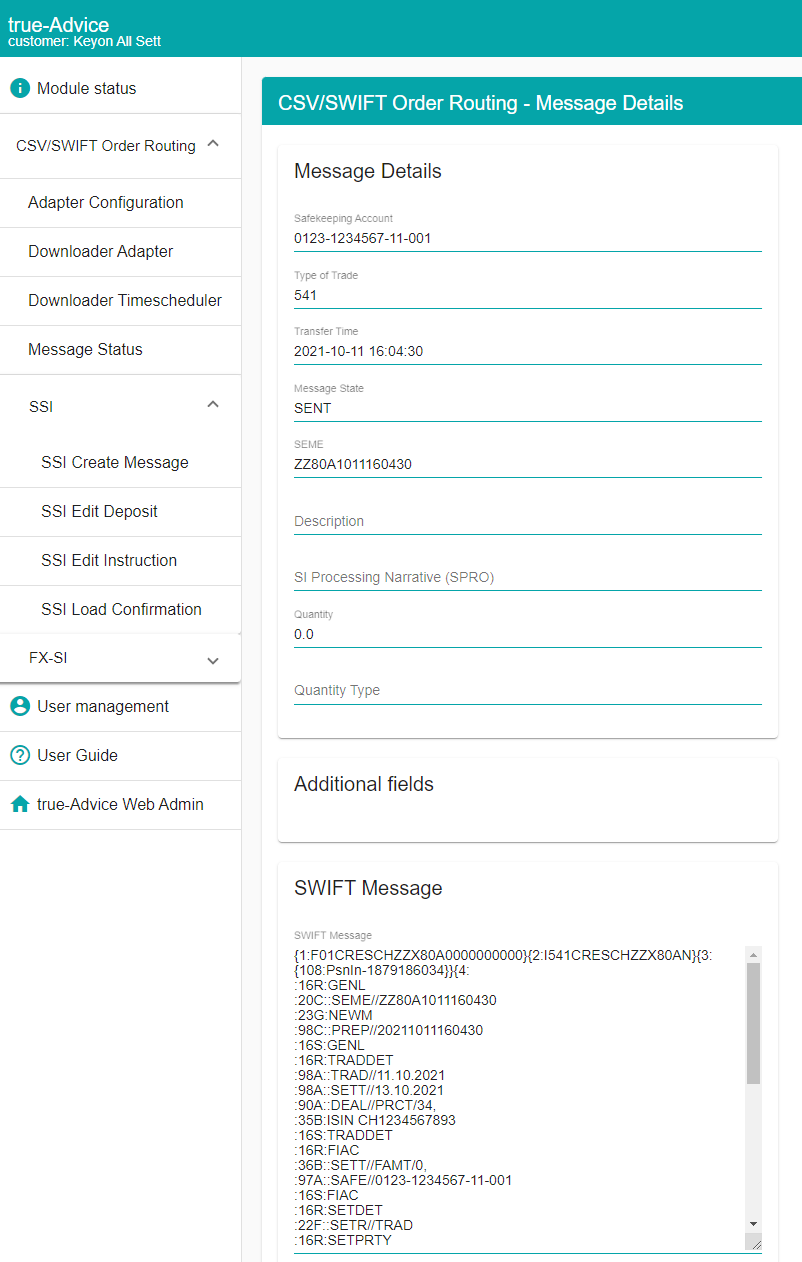Image resolution: width=802 pixels, height=1262 pixels.
Task: Click the line :20C::SEME//ZZ80A1011160430
Action: tap(395, 1000)
